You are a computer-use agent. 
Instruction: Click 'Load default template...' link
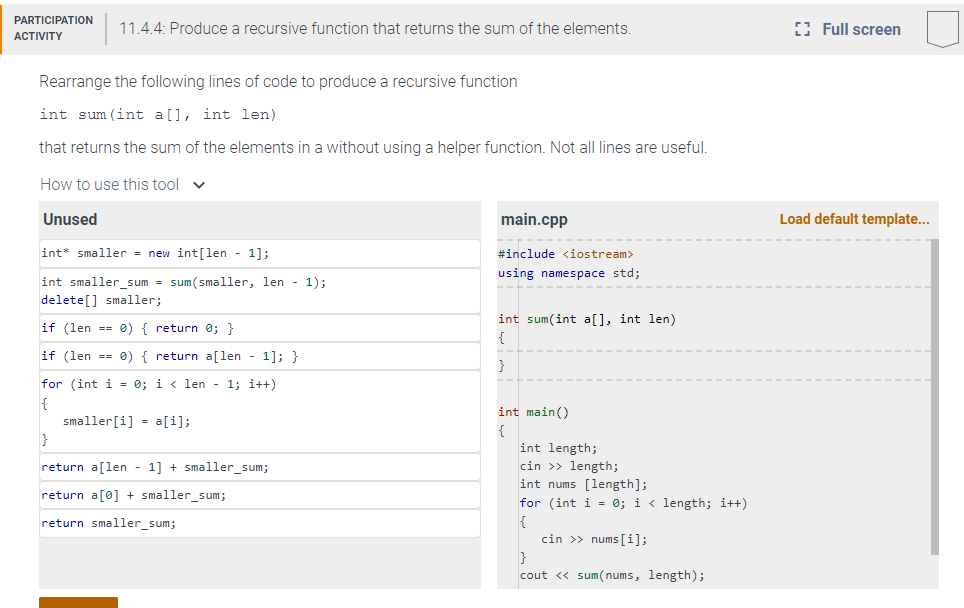tap(854, 219)
